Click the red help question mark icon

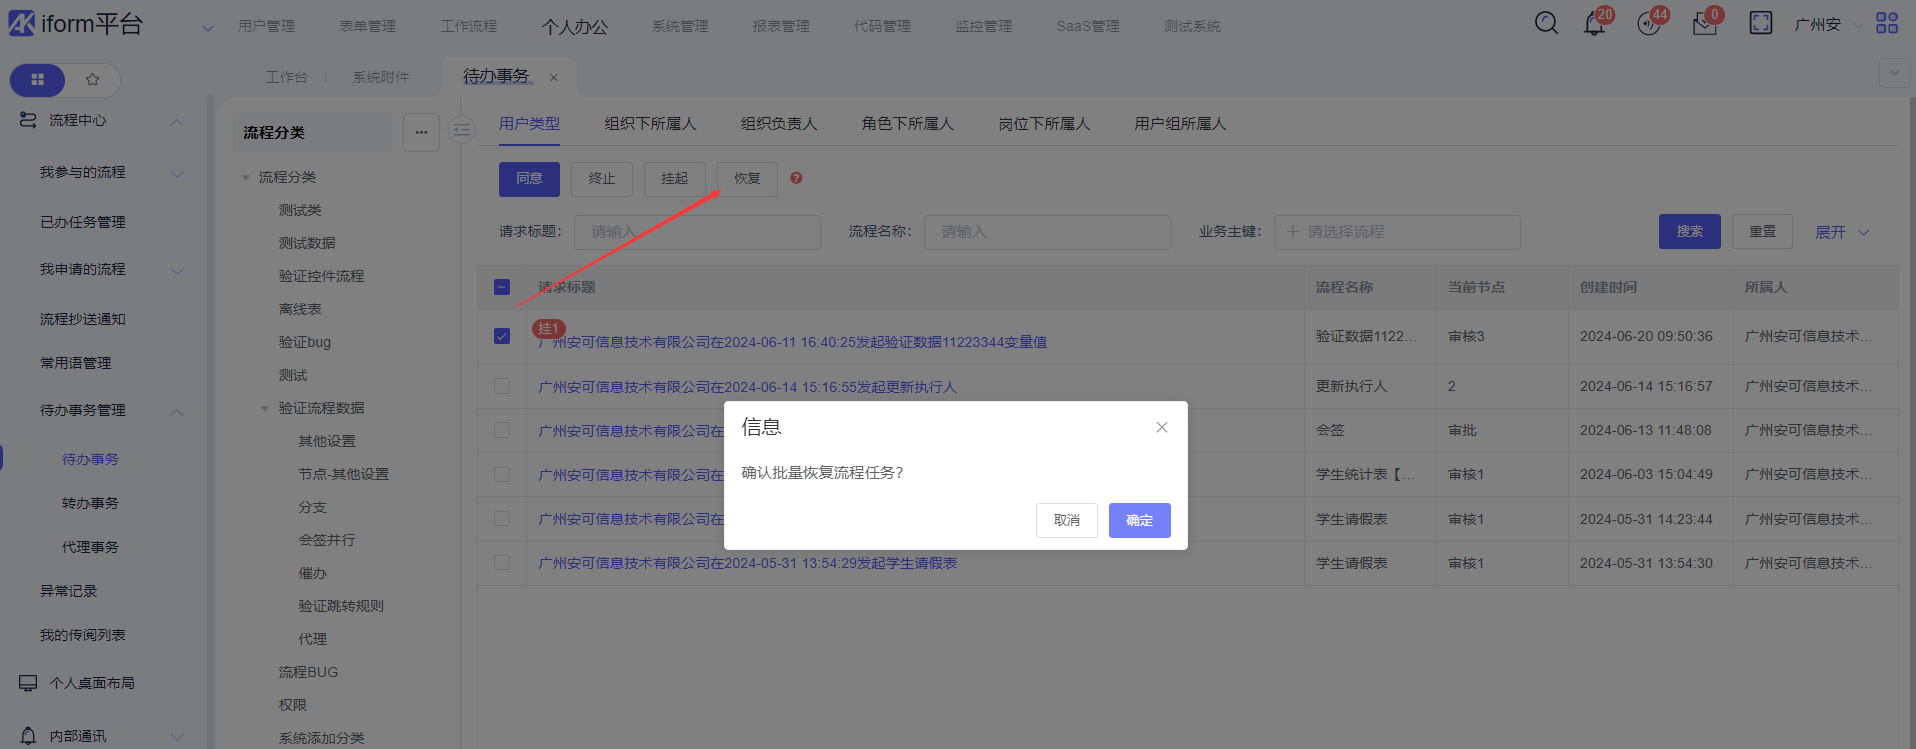tap(796, 178)
